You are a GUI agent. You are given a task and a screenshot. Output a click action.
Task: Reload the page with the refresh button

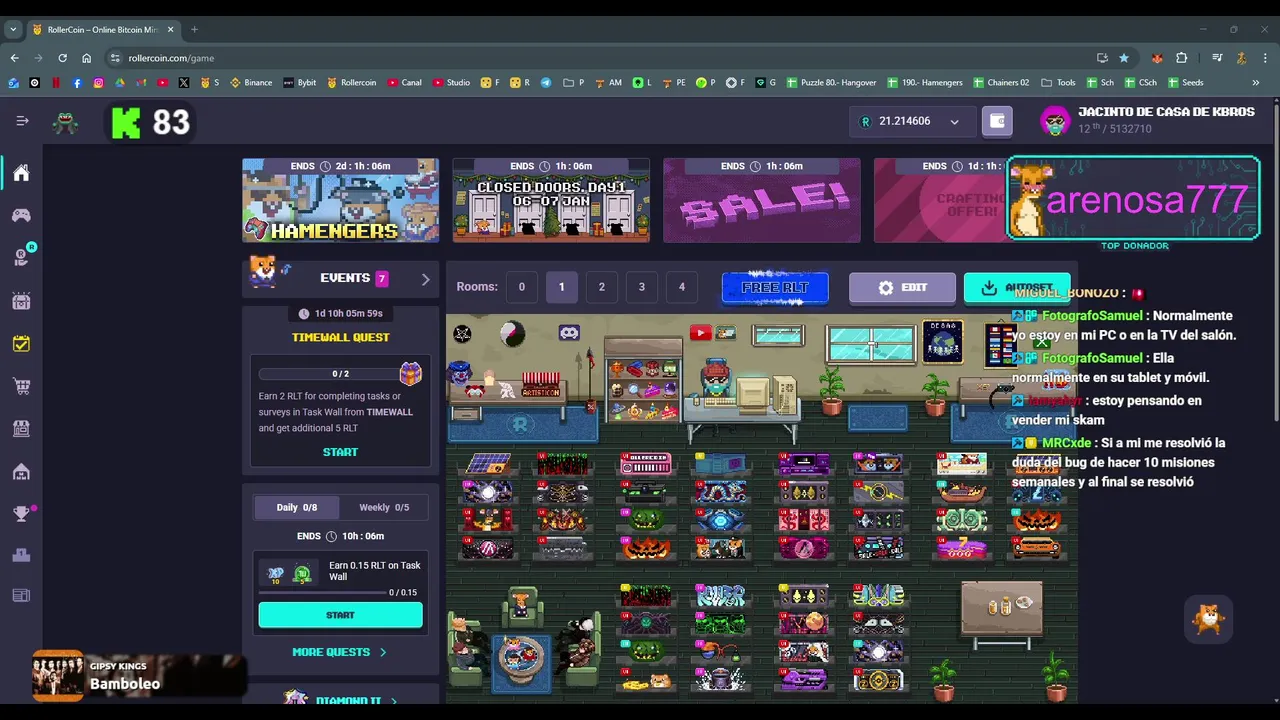point(62,58)
